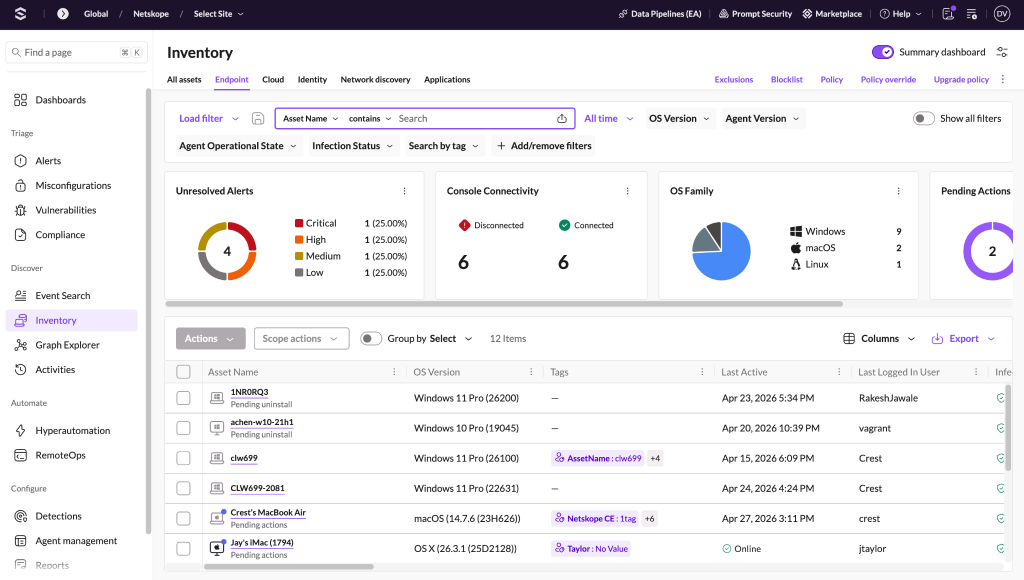The image size is (1024, 580).
Task: Turn on the Group by toggle
Action: pos(371,338)
